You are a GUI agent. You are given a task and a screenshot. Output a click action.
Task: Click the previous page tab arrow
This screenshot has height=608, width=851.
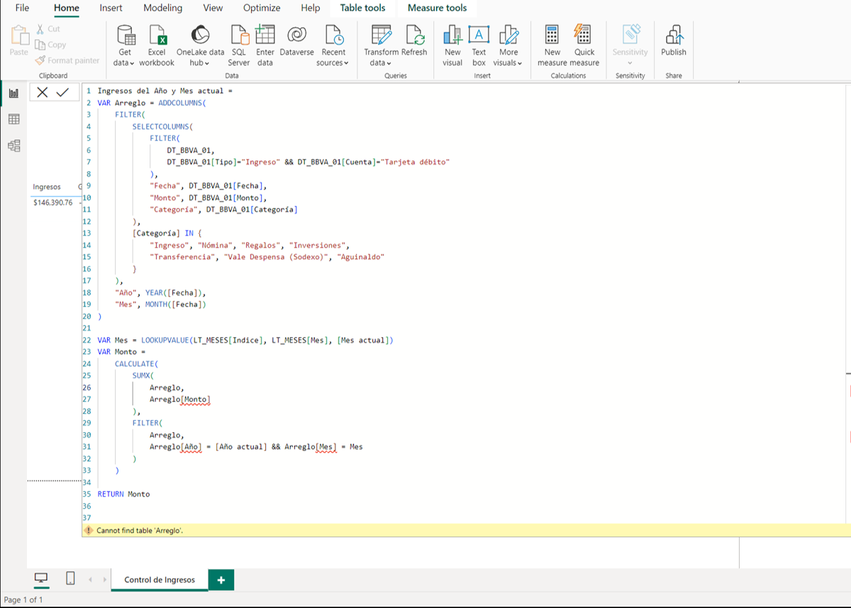[x=90, y=580]
